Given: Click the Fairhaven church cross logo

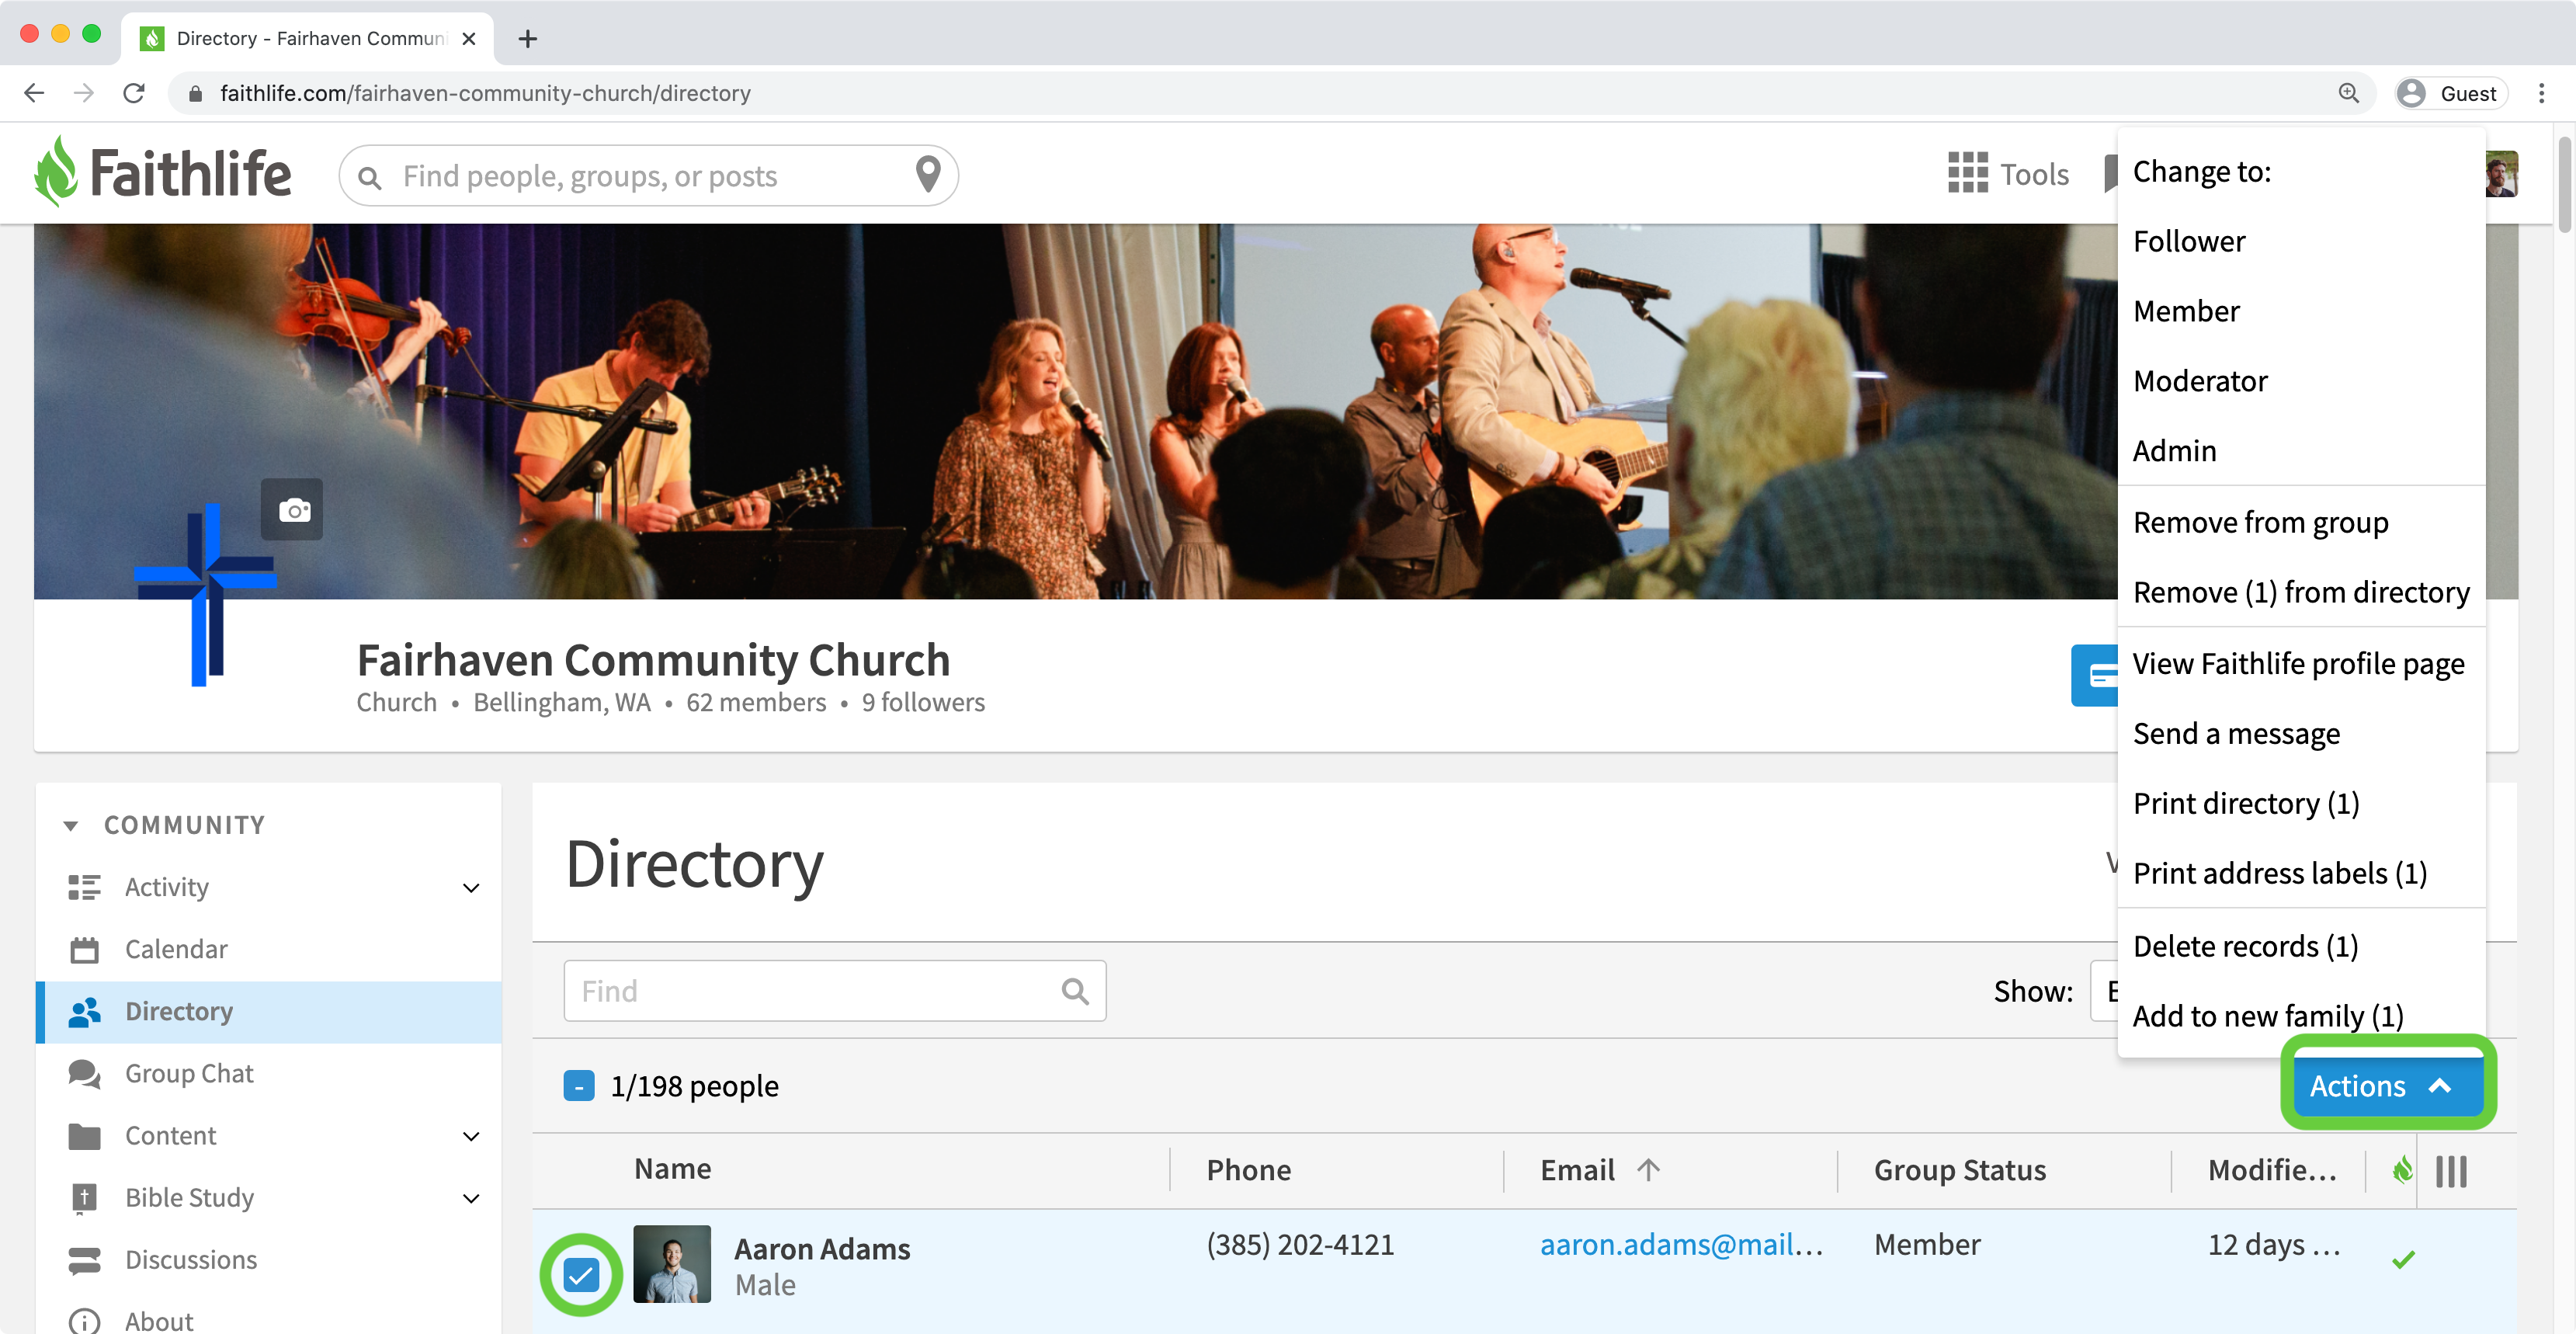Looking at the screenshot, I should (205, 594).
